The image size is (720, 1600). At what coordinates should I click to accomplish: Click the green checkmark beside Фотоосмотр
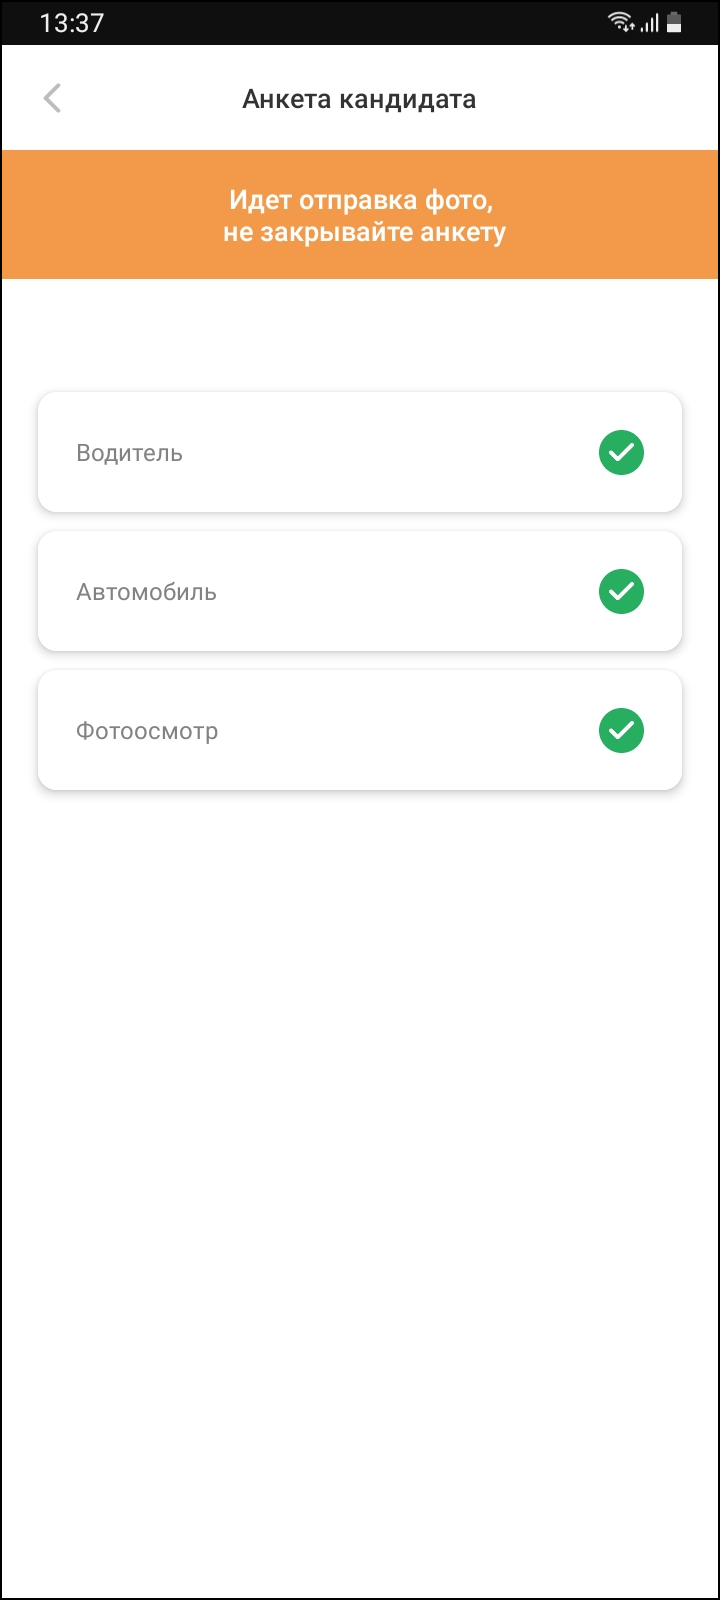coord(621,731)
